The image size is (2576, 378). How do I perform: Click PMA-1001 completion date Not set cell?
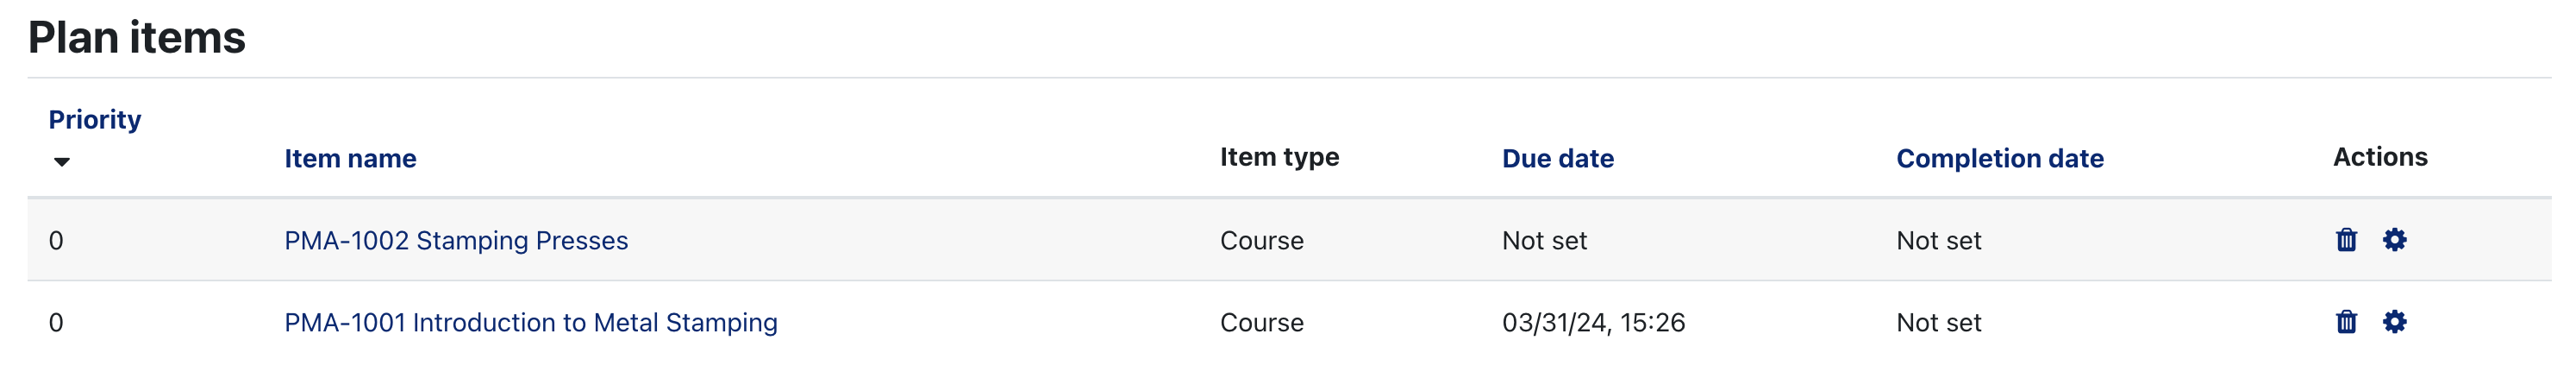[x=1938, y=323]
